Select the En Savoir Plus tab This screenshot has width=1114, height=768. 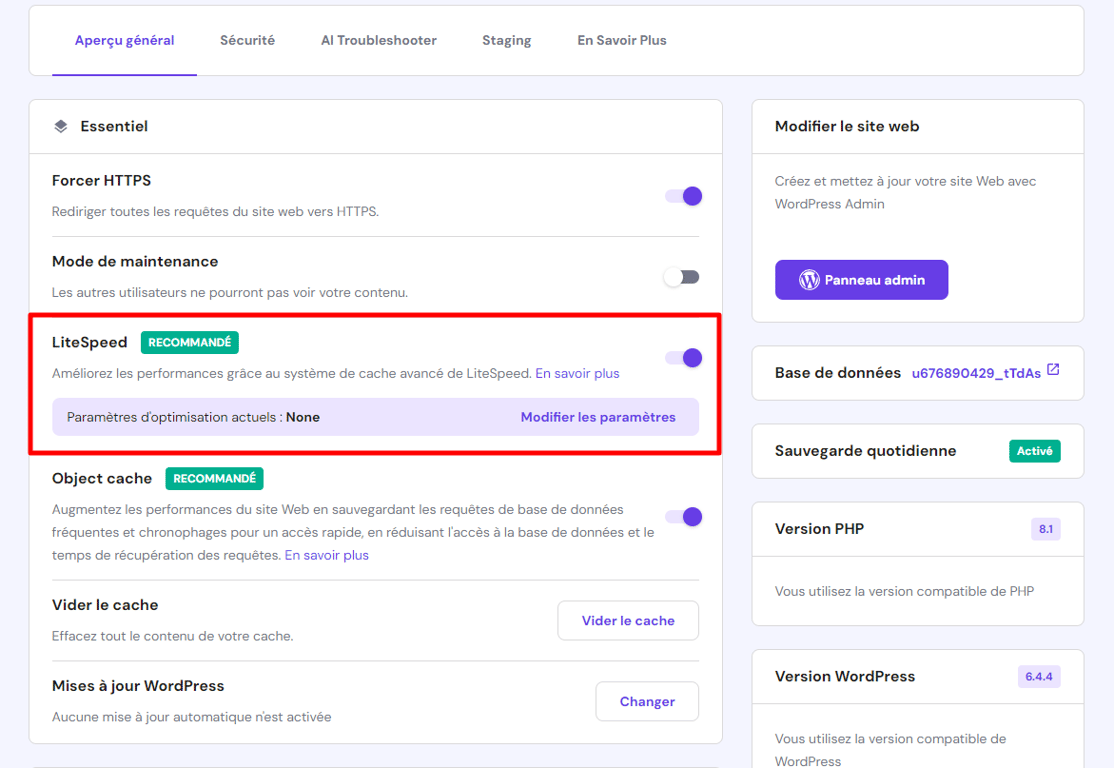click(621, 40)
